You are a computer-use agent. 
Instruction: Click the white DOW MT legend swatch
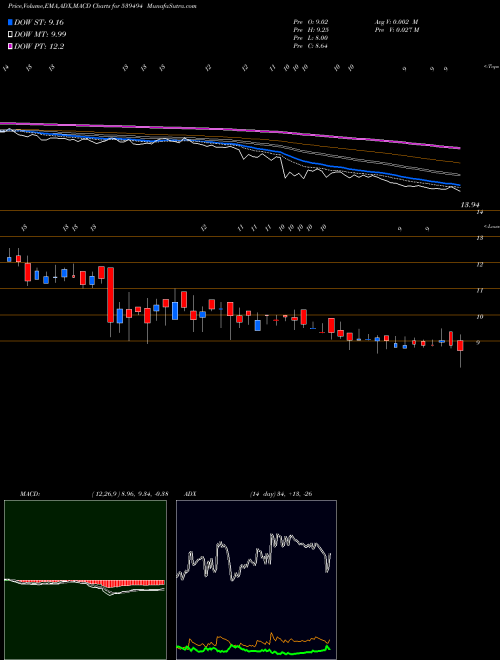pyautogui.click(x=10, y=35)
